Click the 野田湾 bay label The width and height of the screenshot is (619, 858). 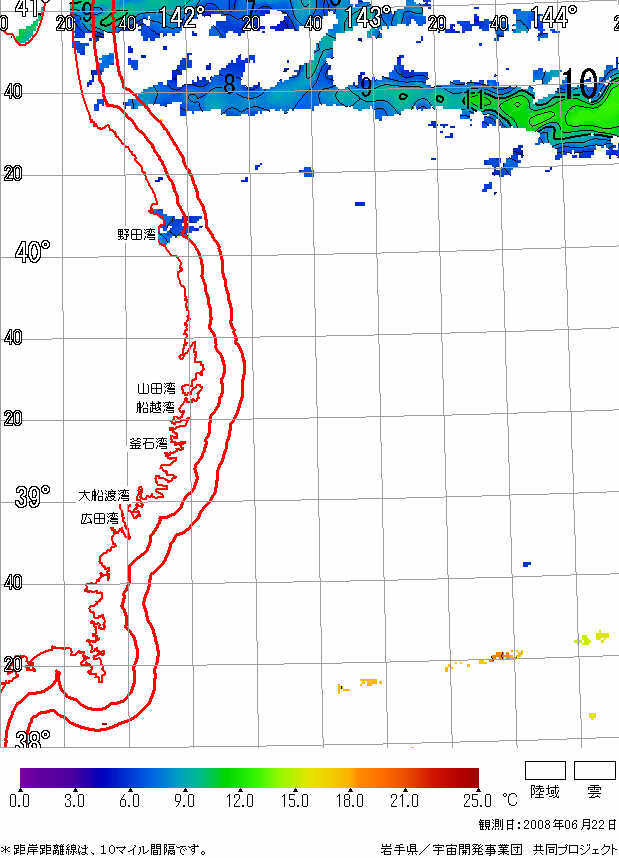(x=136, y=234)
